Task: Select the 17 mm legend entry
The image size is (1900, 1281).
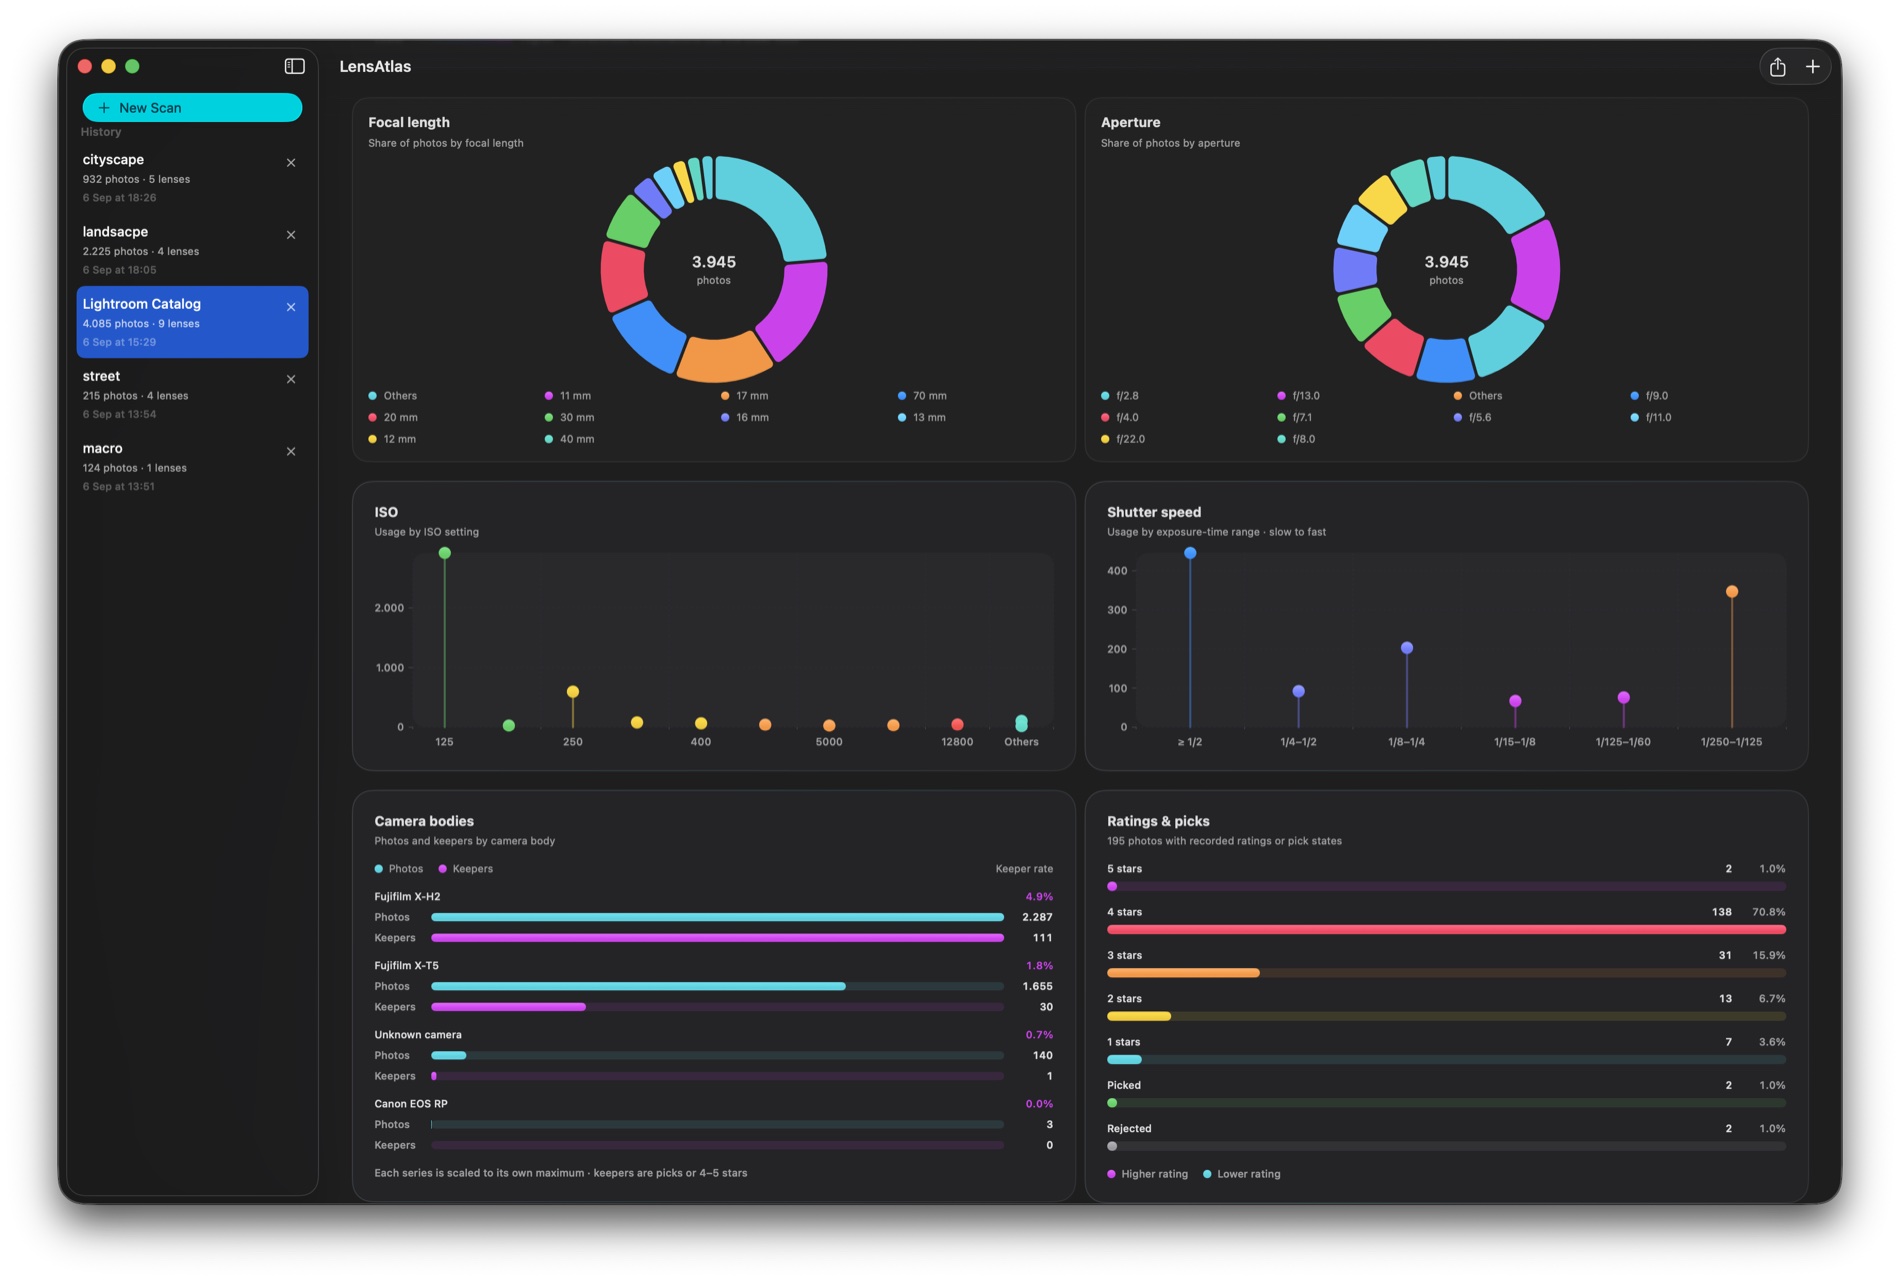Action: [x=745, y=396]
